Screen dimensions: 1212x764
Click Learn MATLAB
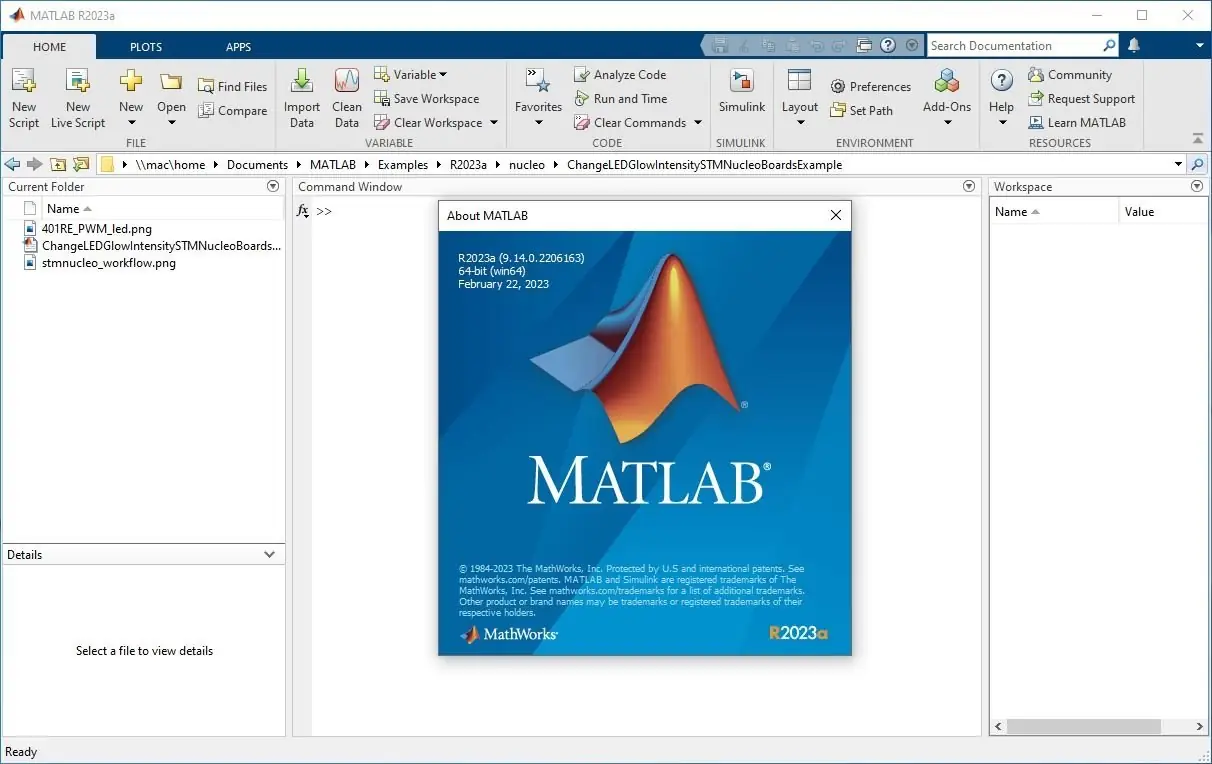[x=1077, y=123]
